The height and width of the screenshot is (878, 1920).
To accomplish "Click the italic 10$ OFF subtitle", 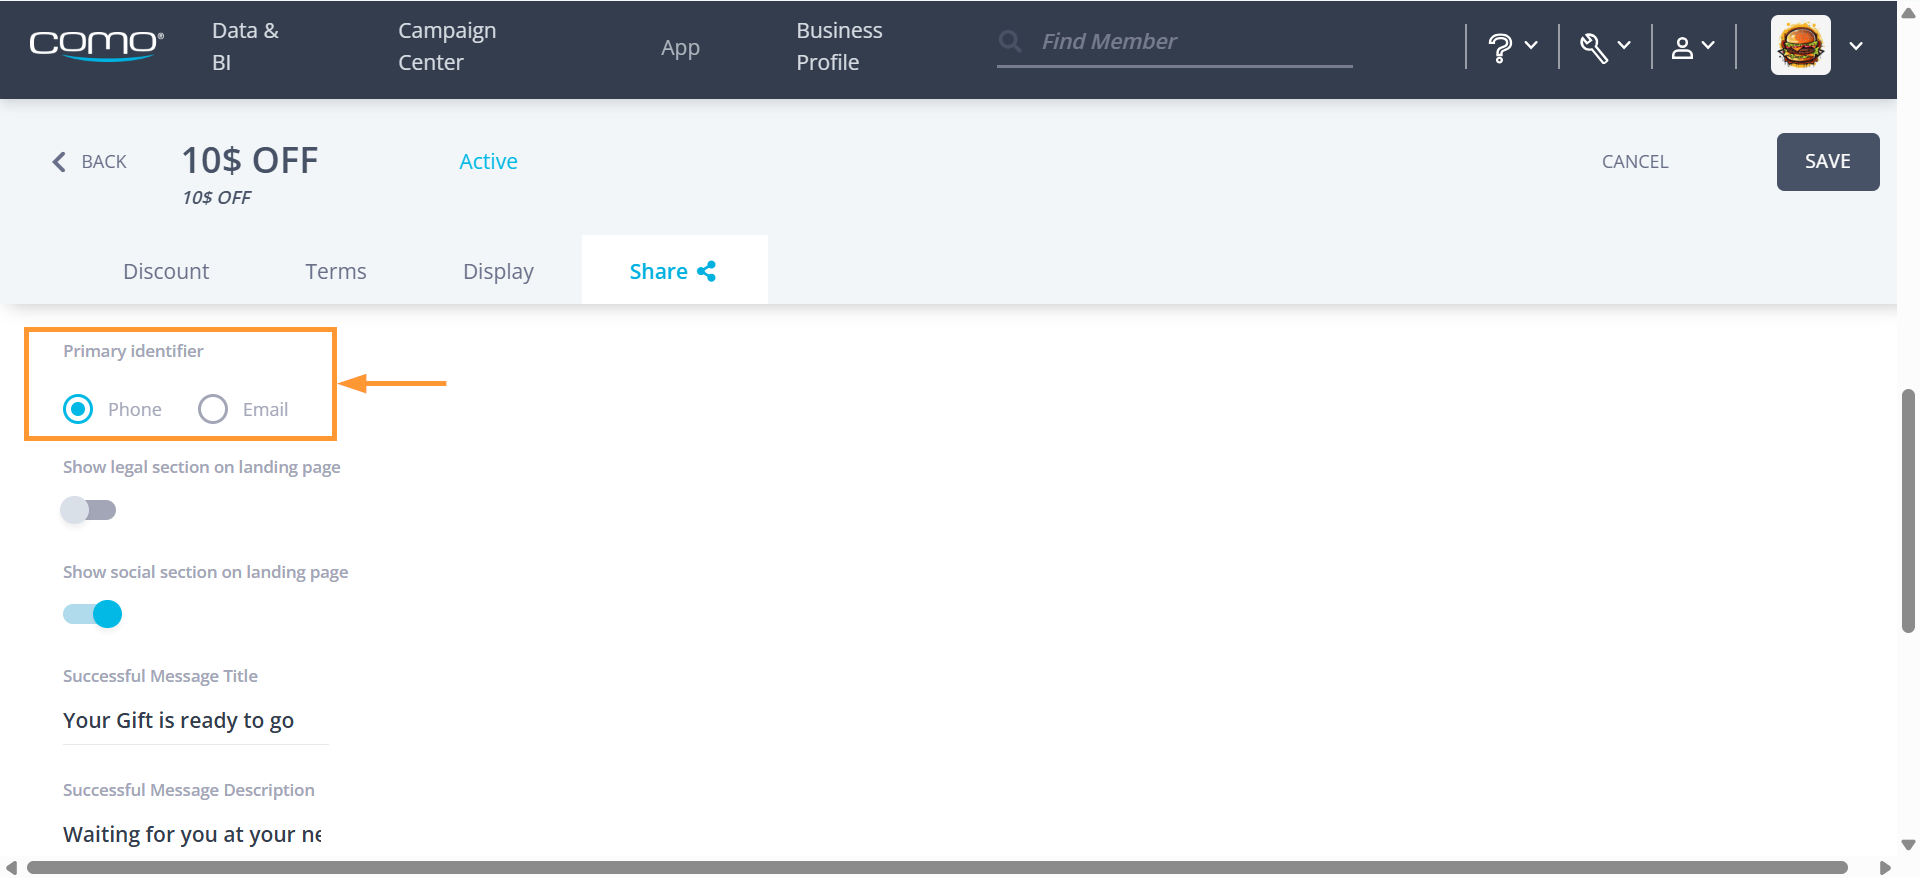I will 217,198.
